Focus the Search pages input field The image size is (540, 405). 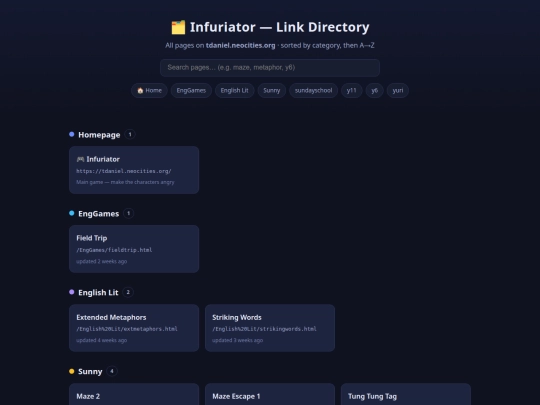(270, 68)
